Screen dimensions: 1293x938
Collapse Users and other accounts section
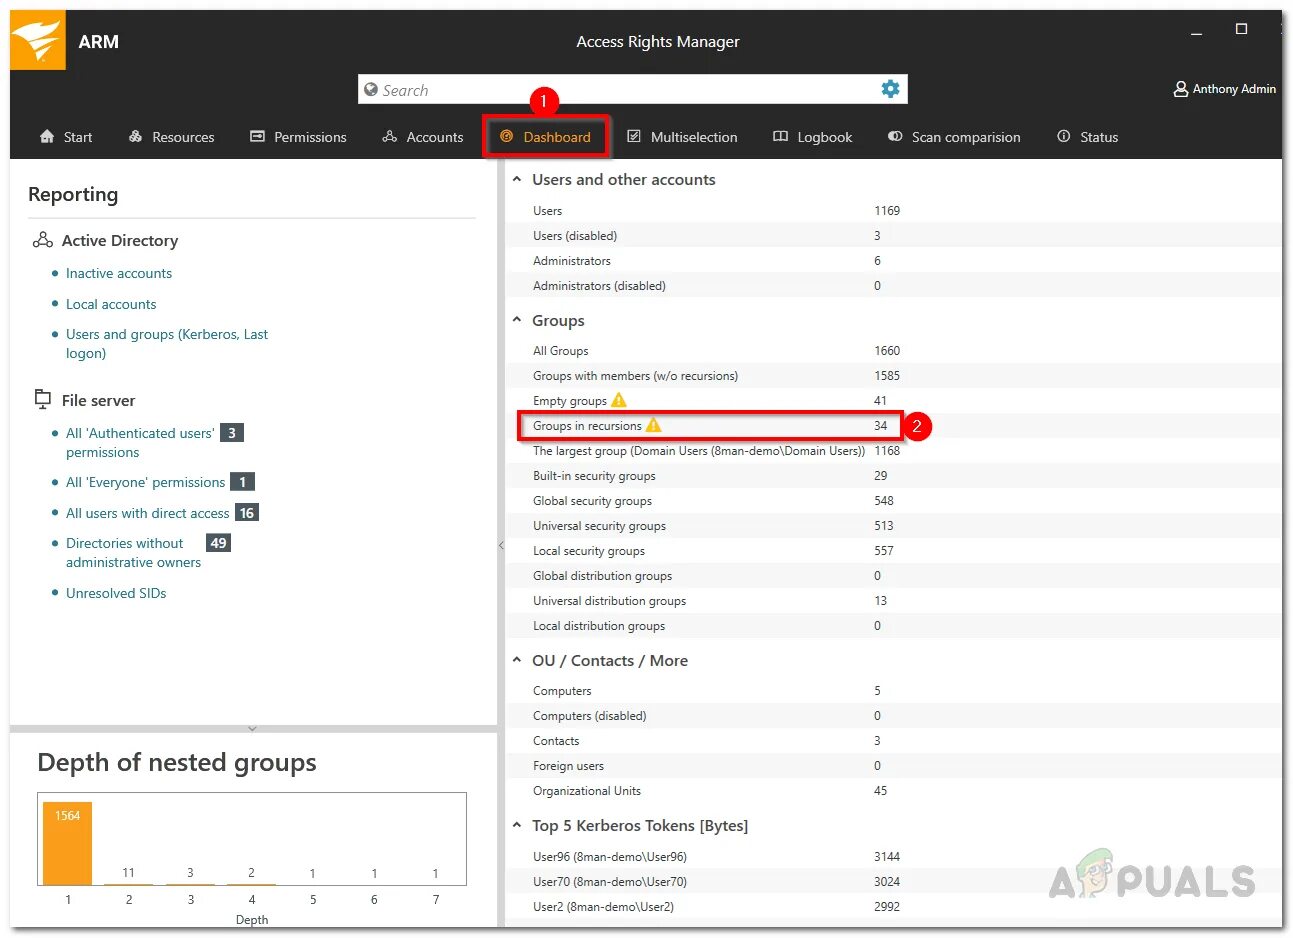(517, 179)
